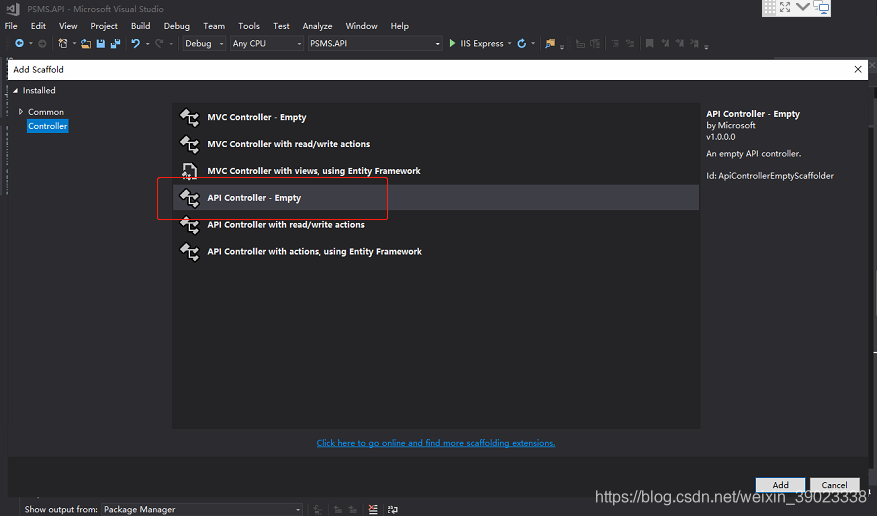Click the Add button
This screenshot has width=877, height=516.
[780, 485]
